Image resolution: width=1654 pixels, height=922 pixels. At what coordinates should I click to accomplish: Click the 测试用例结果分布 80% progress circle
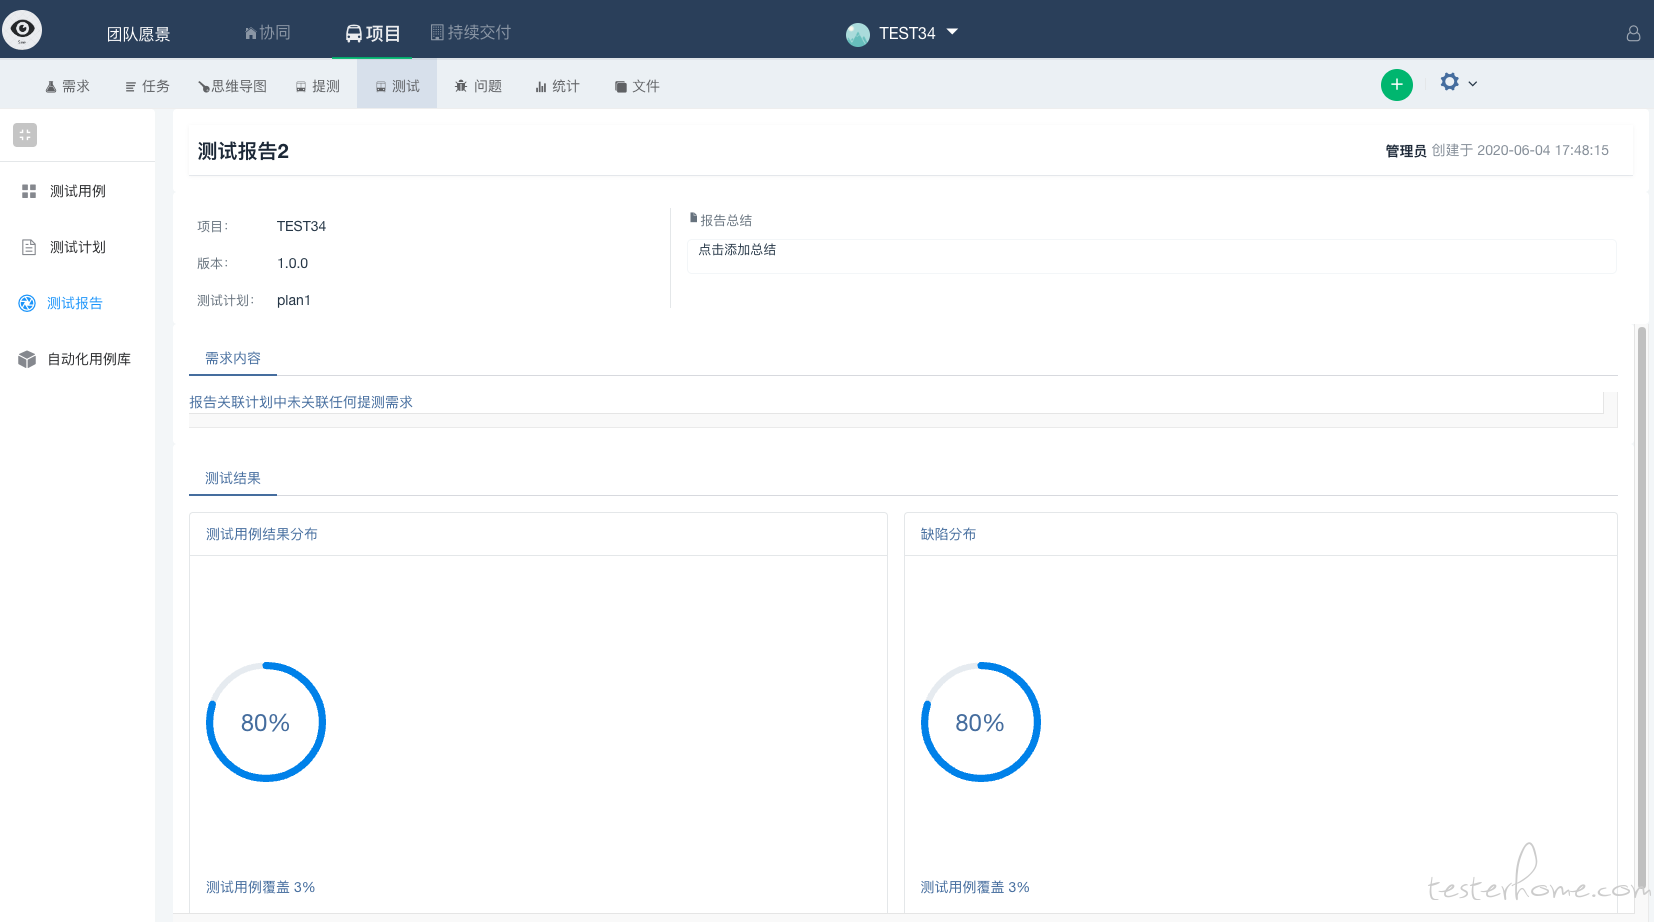pos(266,722)
